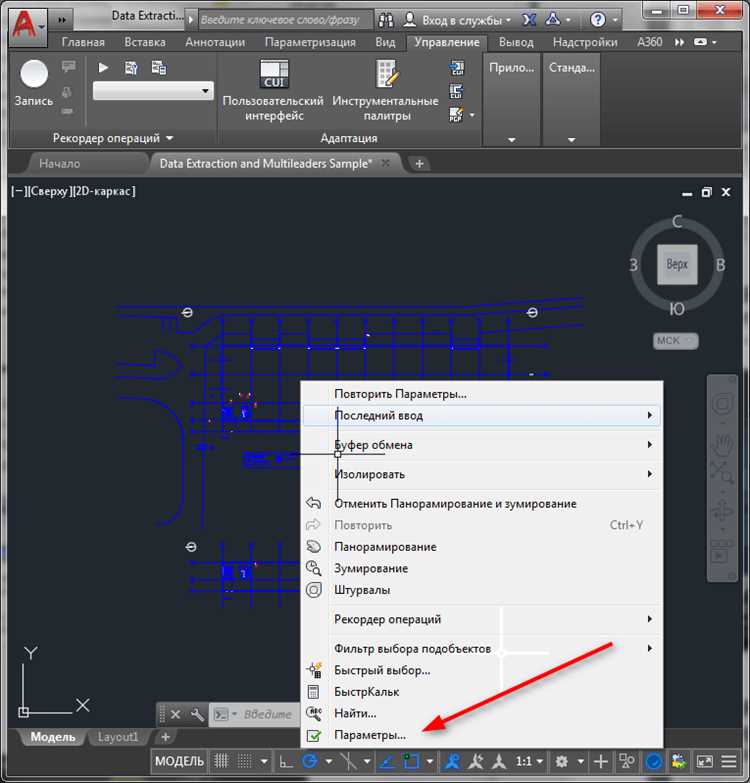The image size is (750, 783).
Task: Click the Edit aliases PGP icon
Action: [x=456, y=115]
